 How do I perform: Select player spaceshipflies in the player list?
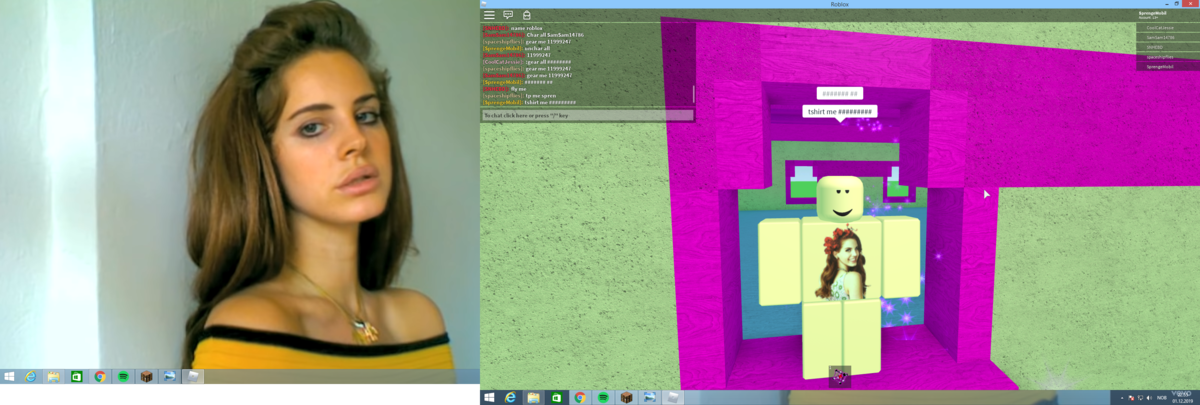point(1168,57)
